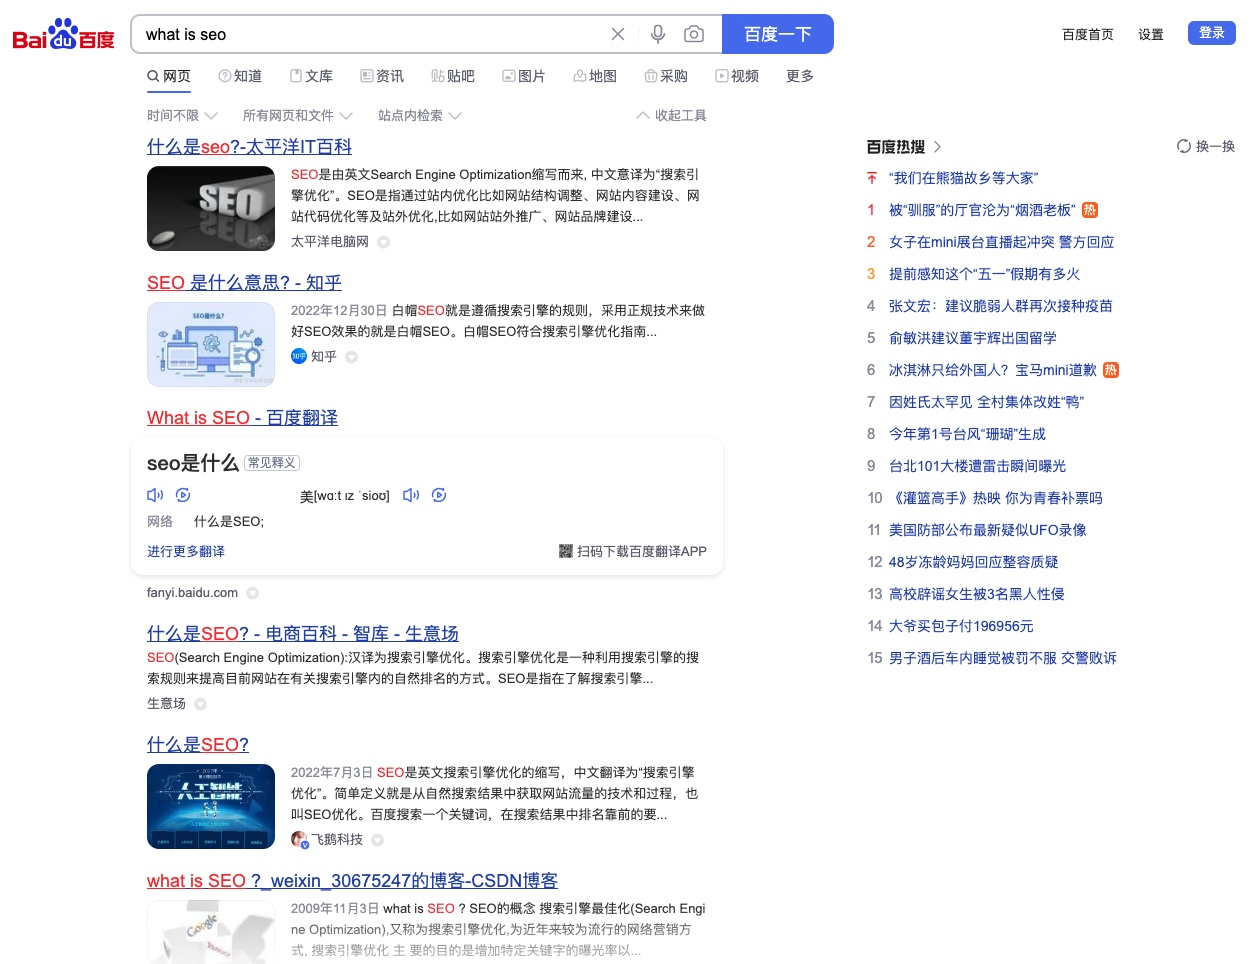Open the 资讯 tab

pos(382,76)
